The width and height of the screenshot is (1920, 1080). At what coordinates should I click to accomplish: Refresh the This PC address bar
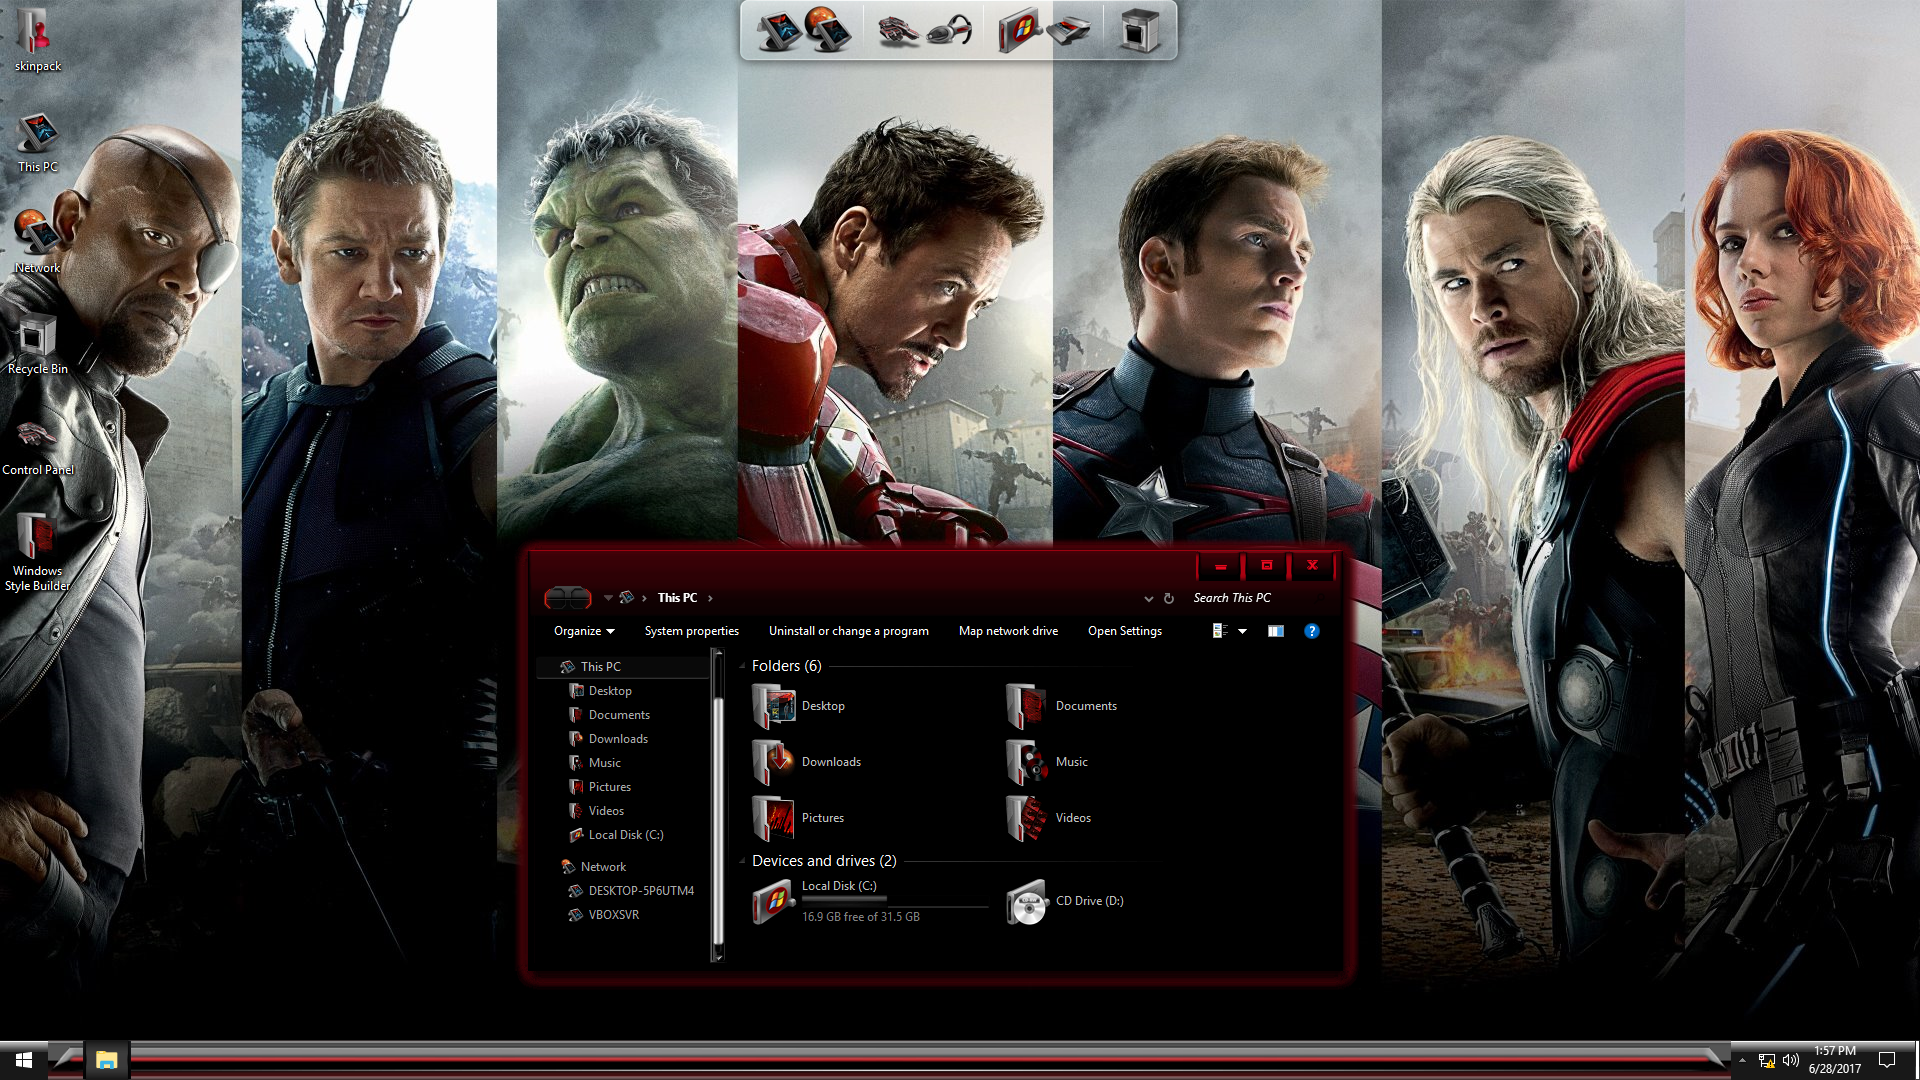[x=1168, y=598]
